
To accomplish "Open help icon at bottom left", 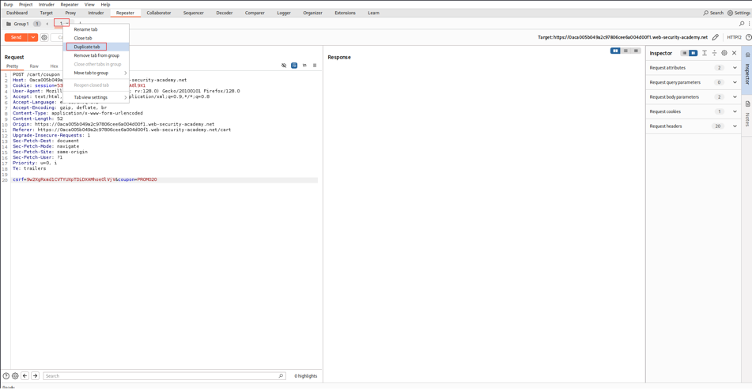I will [x=6, y=376].
